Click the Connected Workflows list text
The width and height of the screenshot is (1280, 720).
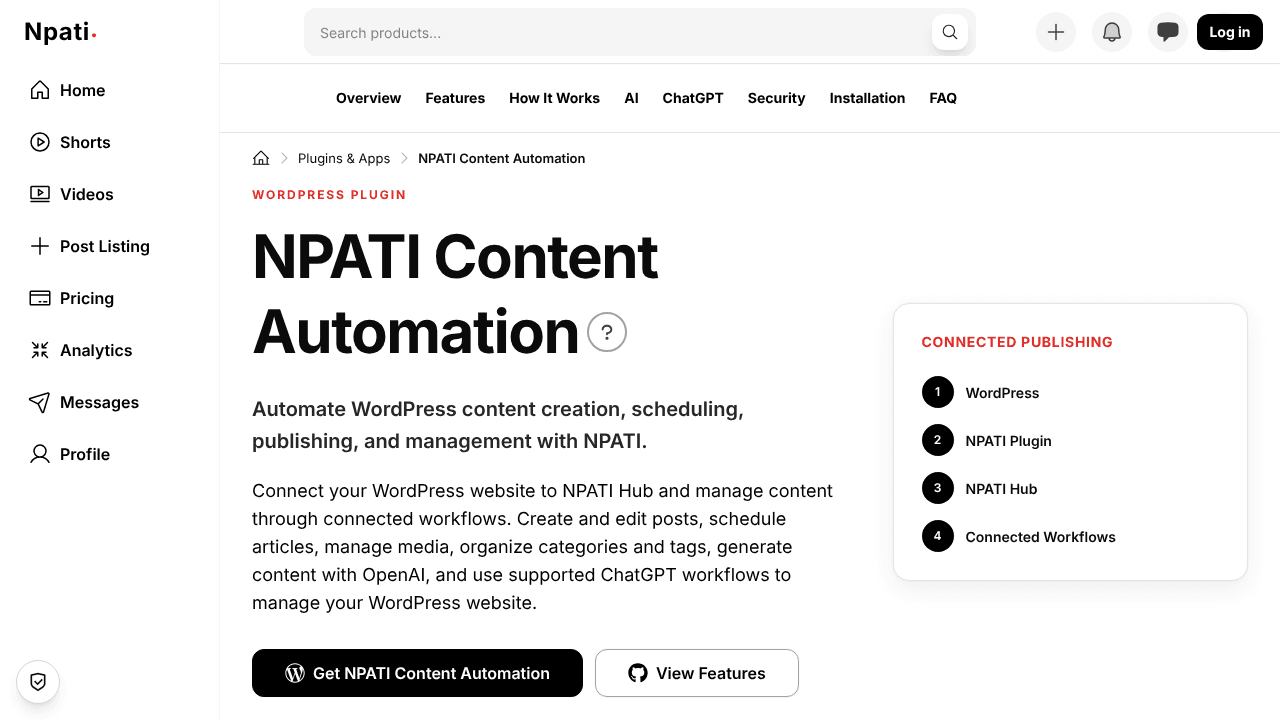(1040, 537)
